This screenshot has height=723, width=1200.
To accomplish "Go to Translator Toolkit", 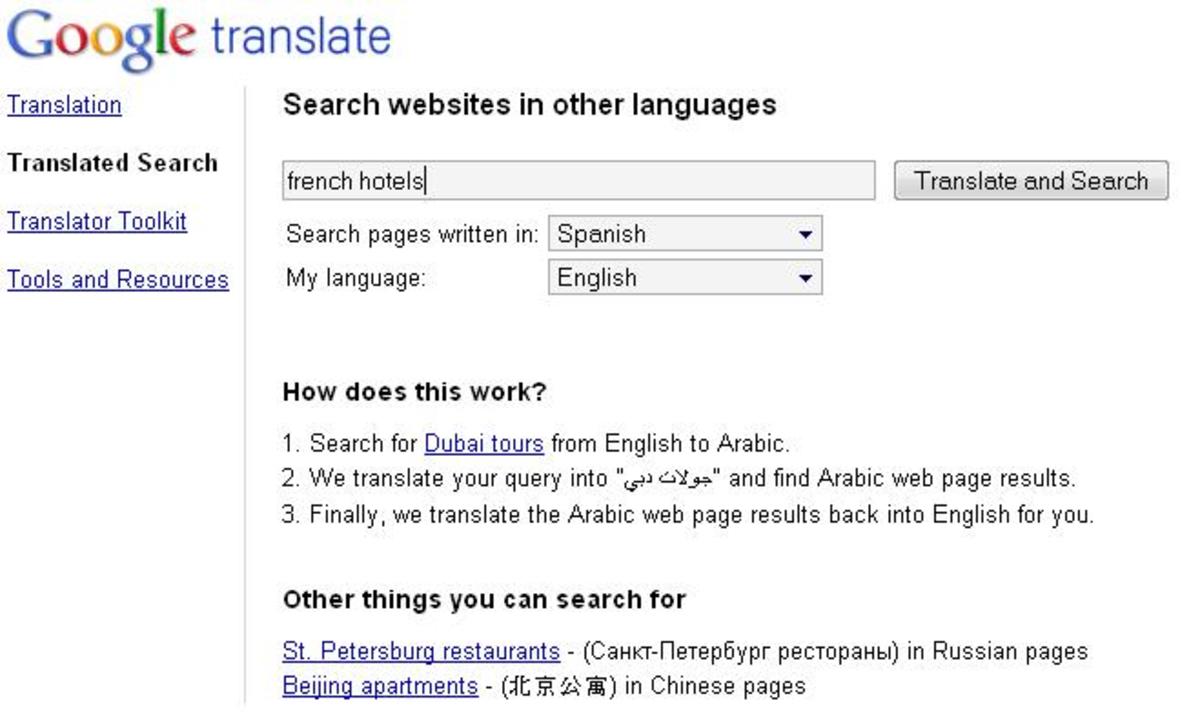I will [x=96, y=221].
